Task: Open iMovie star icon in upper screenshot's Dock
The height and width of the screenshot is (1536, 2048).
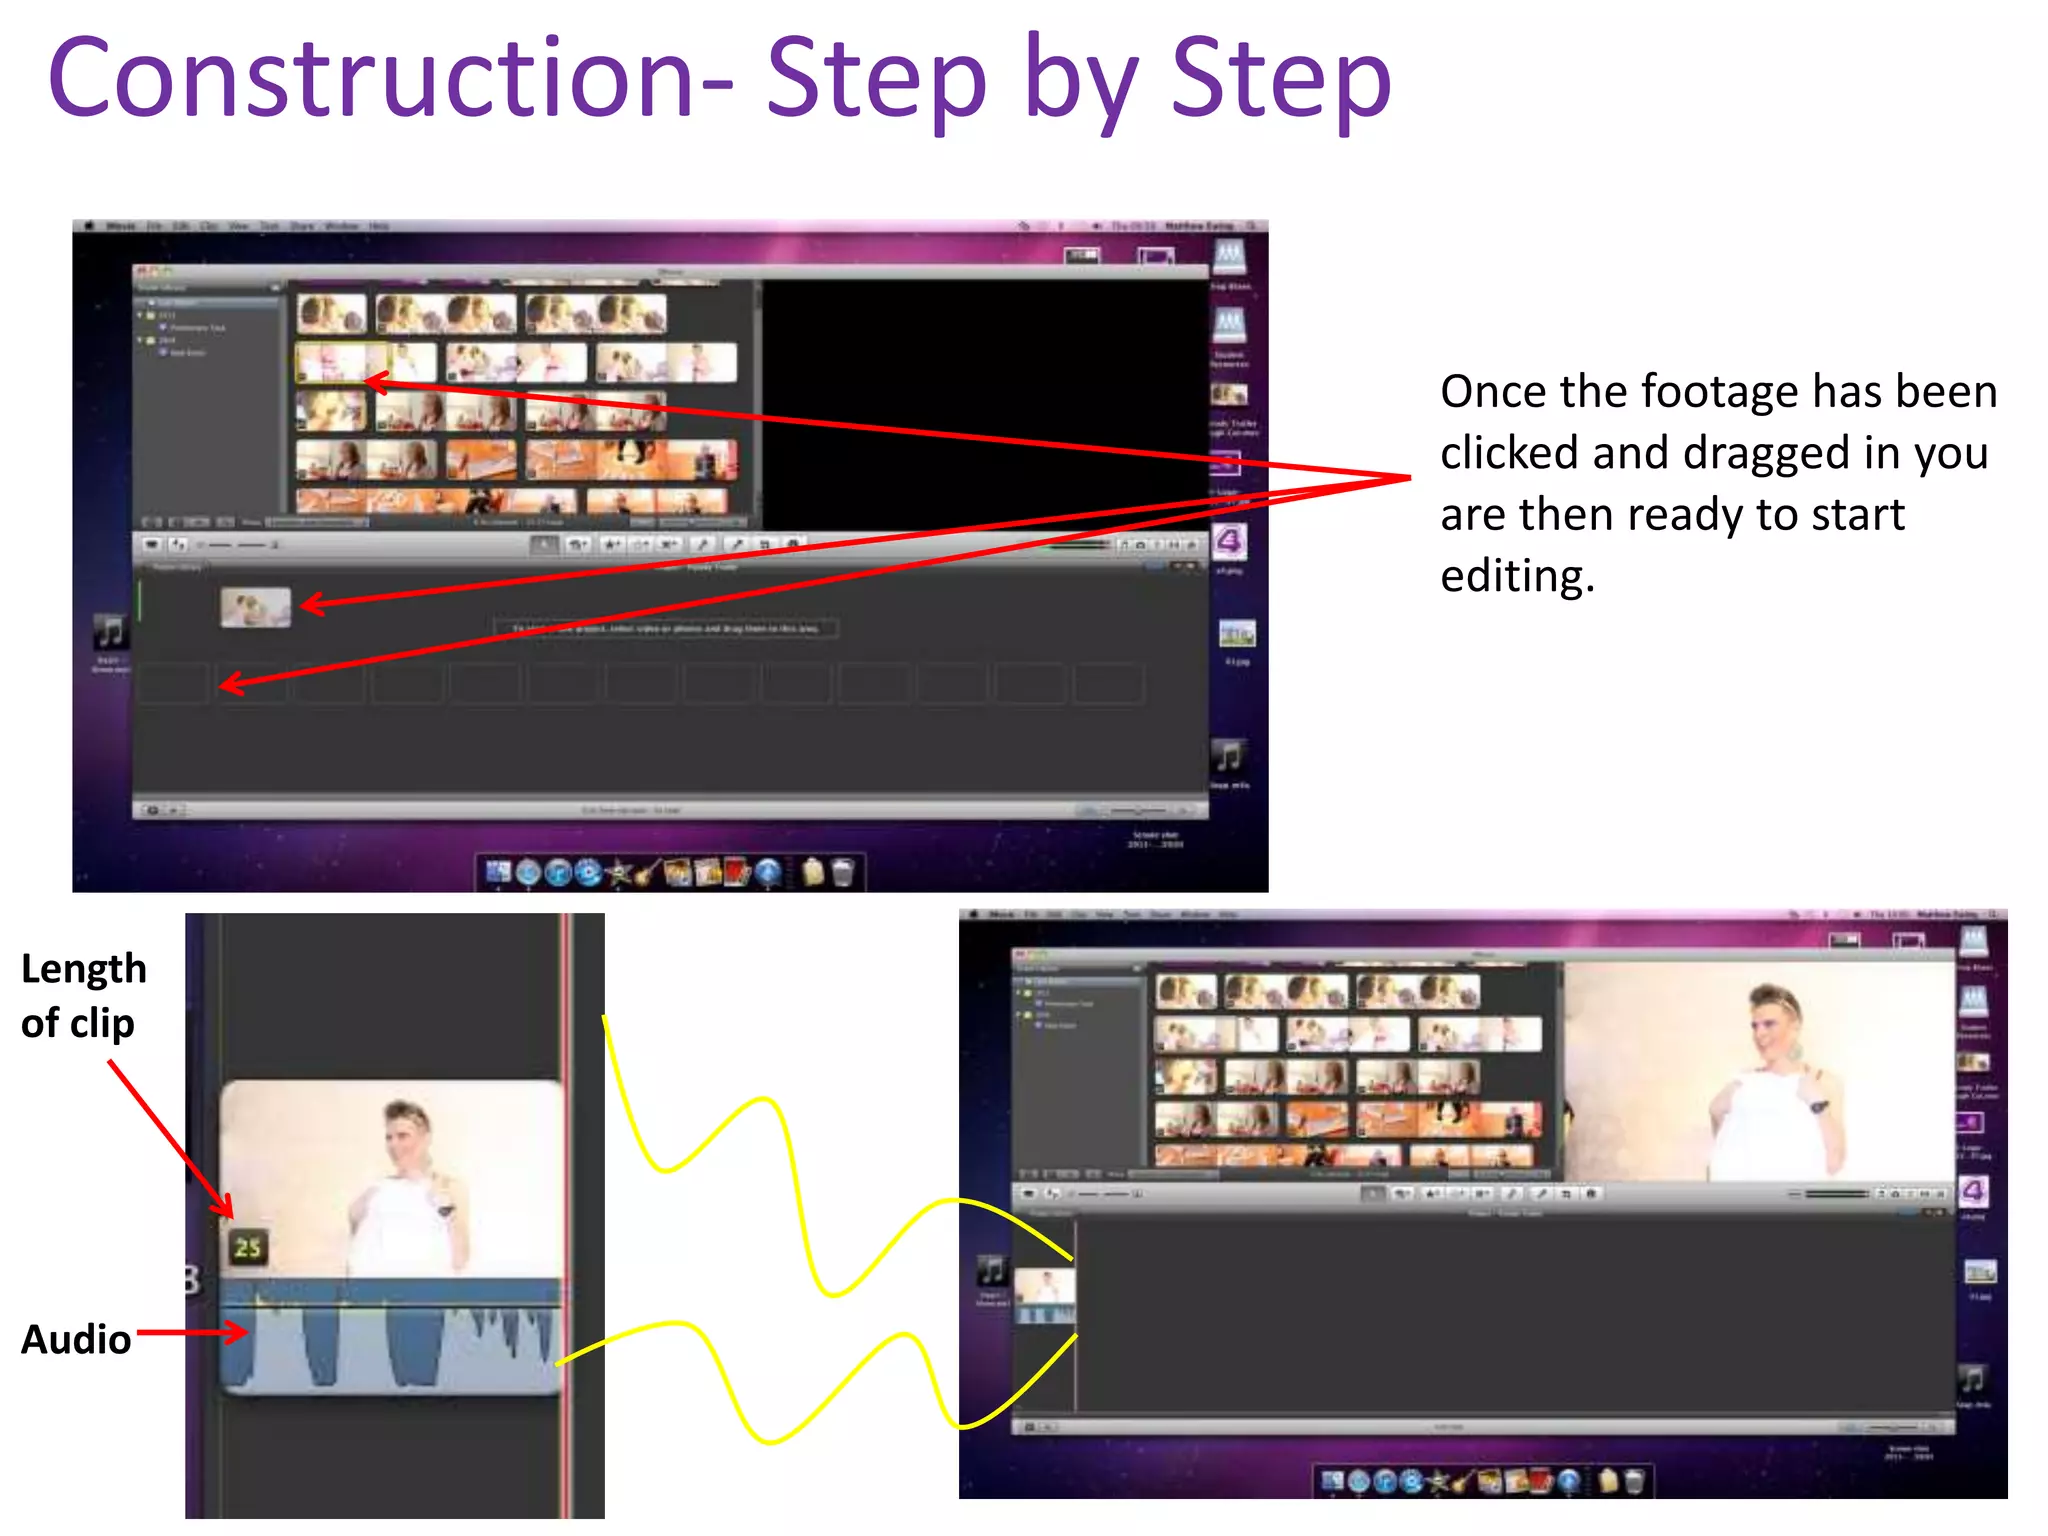Action: pos(619,873)
